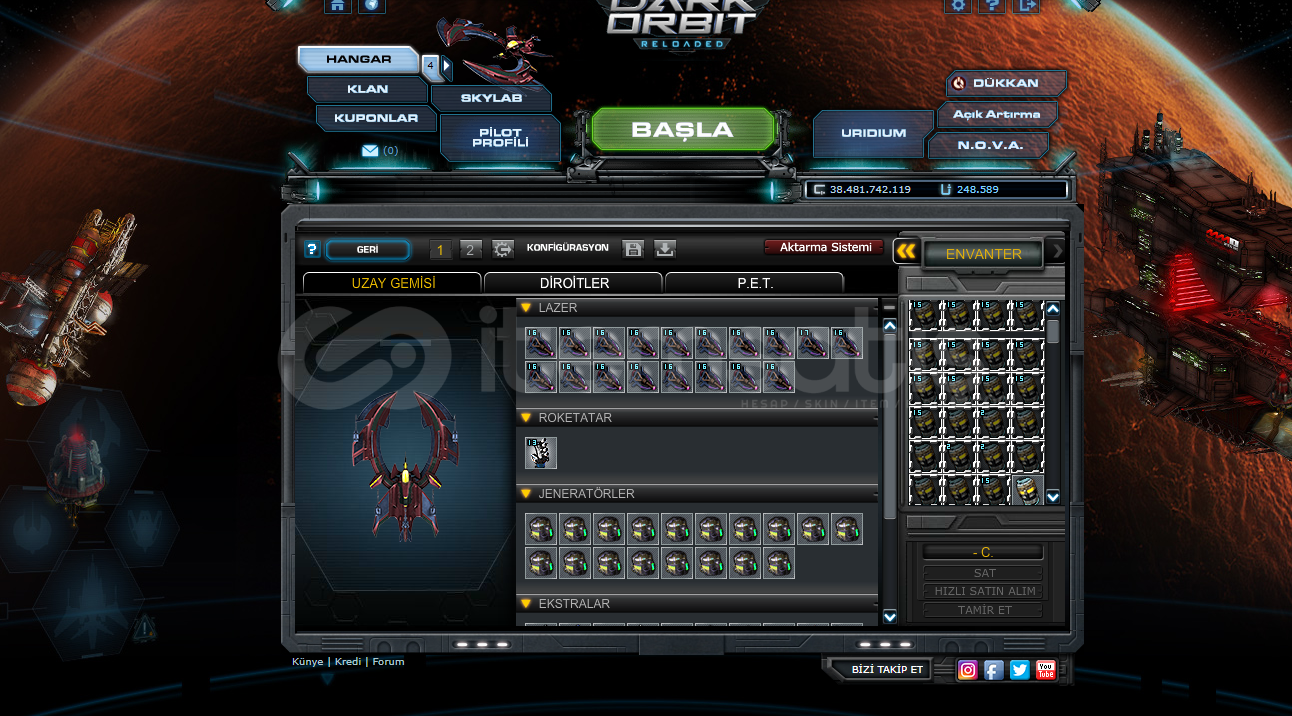Open the settings gear in the header
Viewport: 1292px width, 716px height.
pos(958,5)
